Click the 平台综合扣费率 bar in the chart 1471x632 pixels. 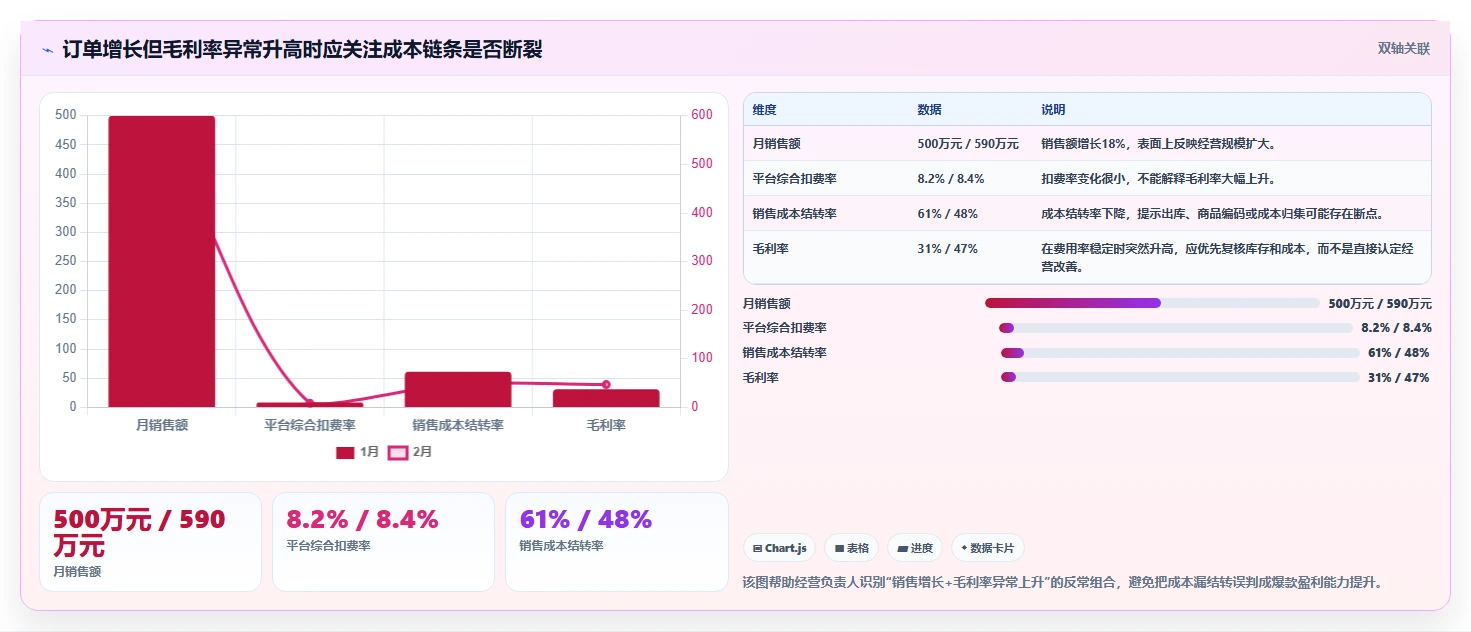click(310, 405)
